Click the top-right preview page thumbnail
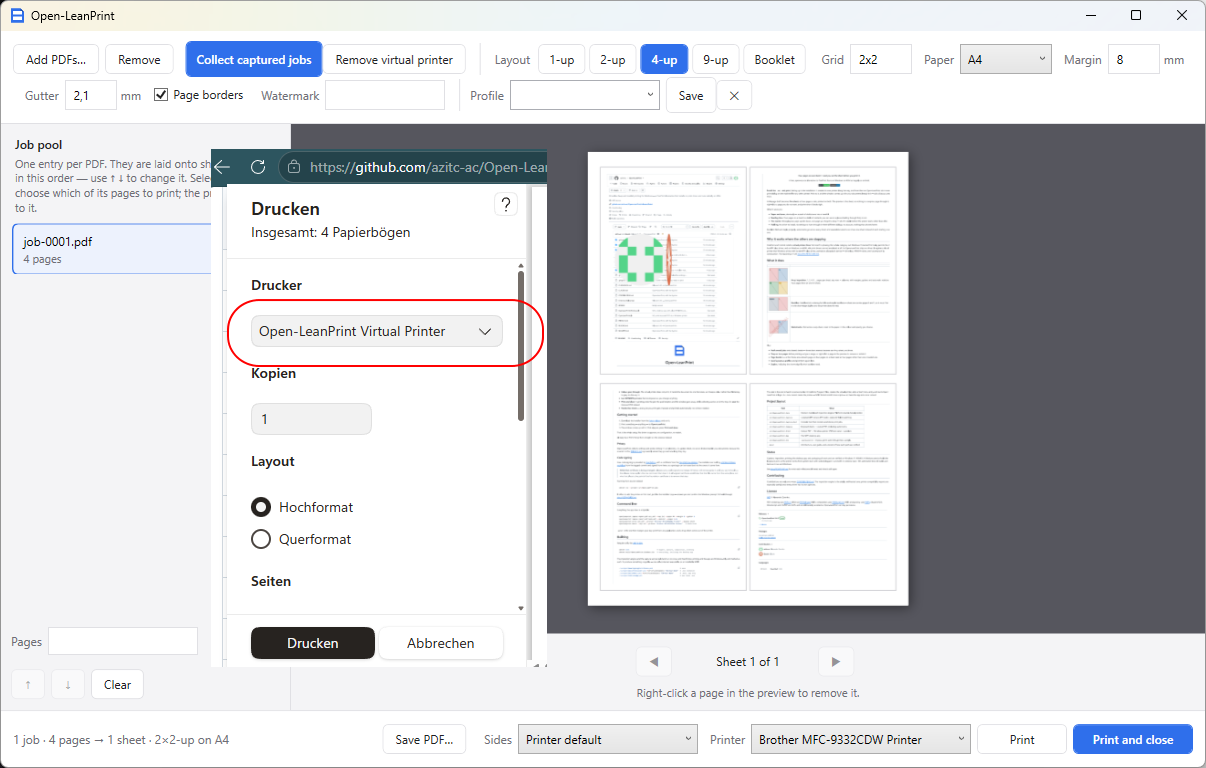 click(x=822, y=269)
